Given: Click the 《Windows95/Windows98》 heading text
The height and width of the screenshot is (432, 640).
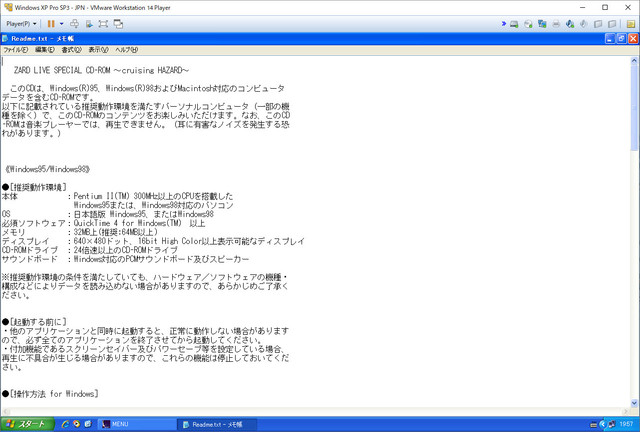Looking at the screenshot, I should [47, 169].
